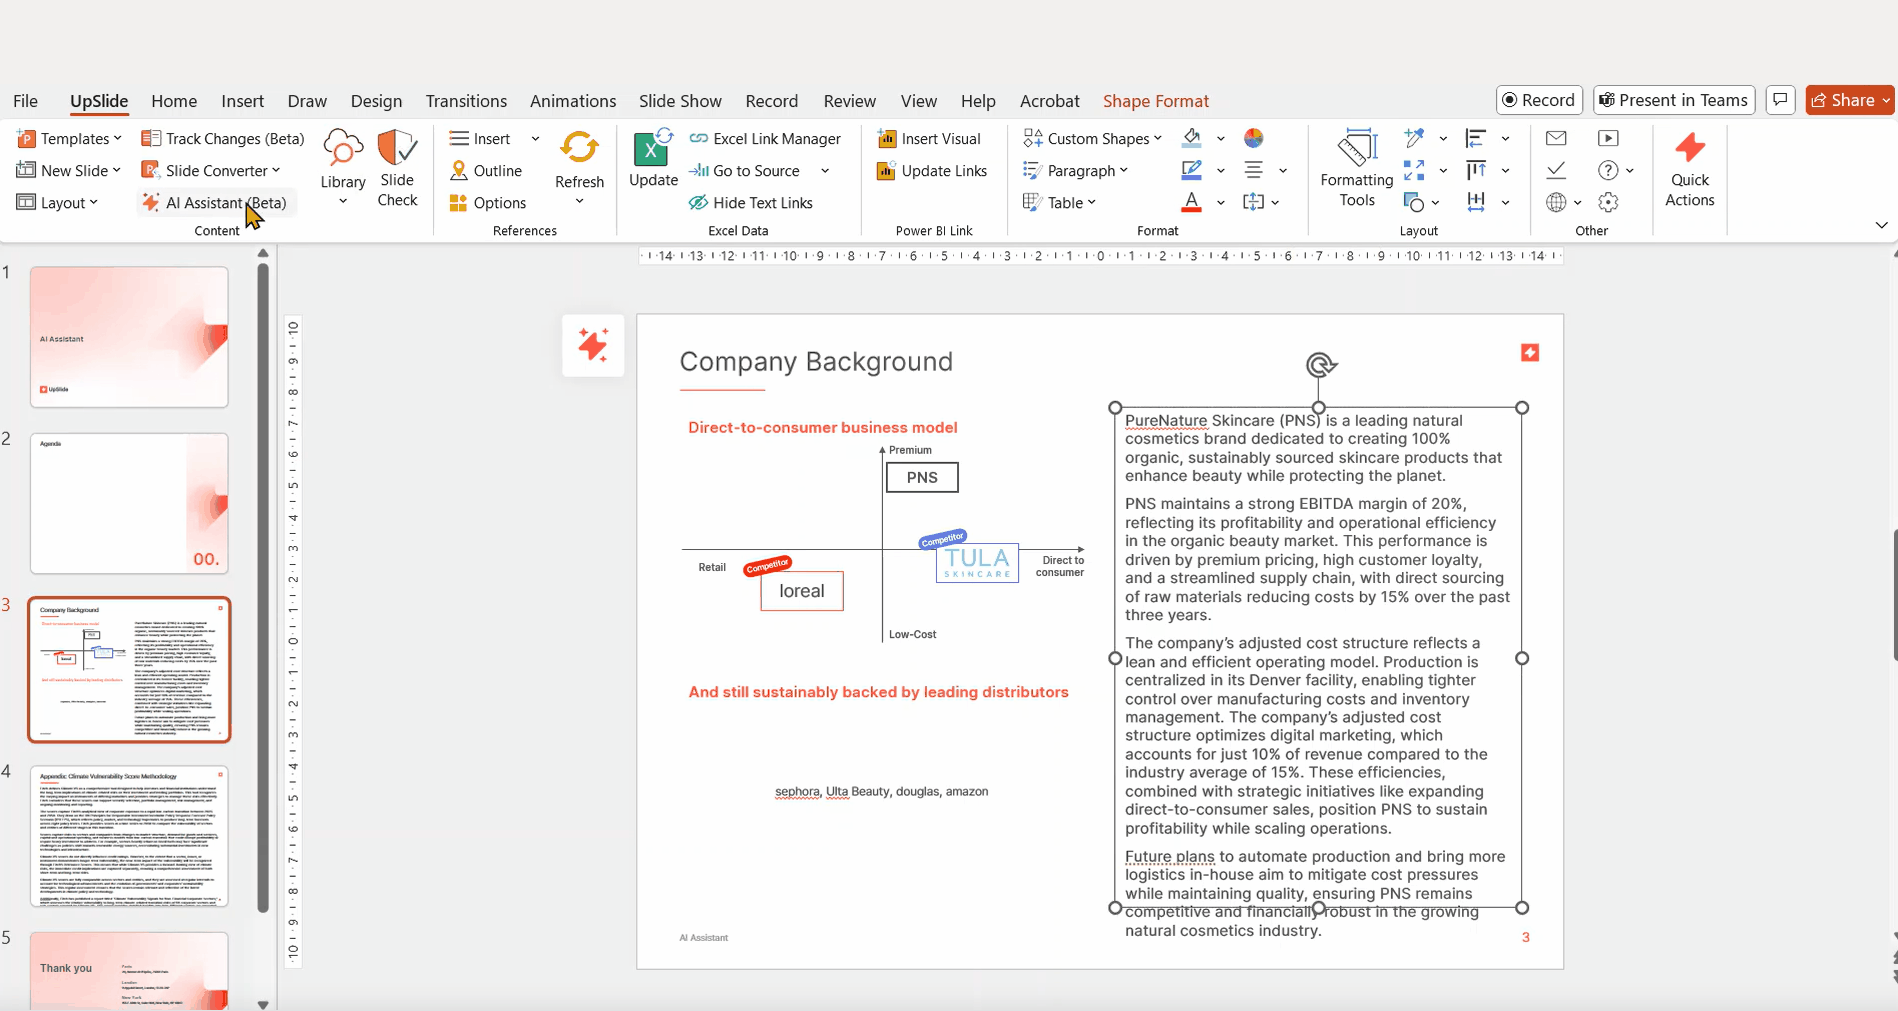Click the Outline button in References
The width and height of the screenshot is (1898, 1011).
pyautogui.click(x=486, y=170)
